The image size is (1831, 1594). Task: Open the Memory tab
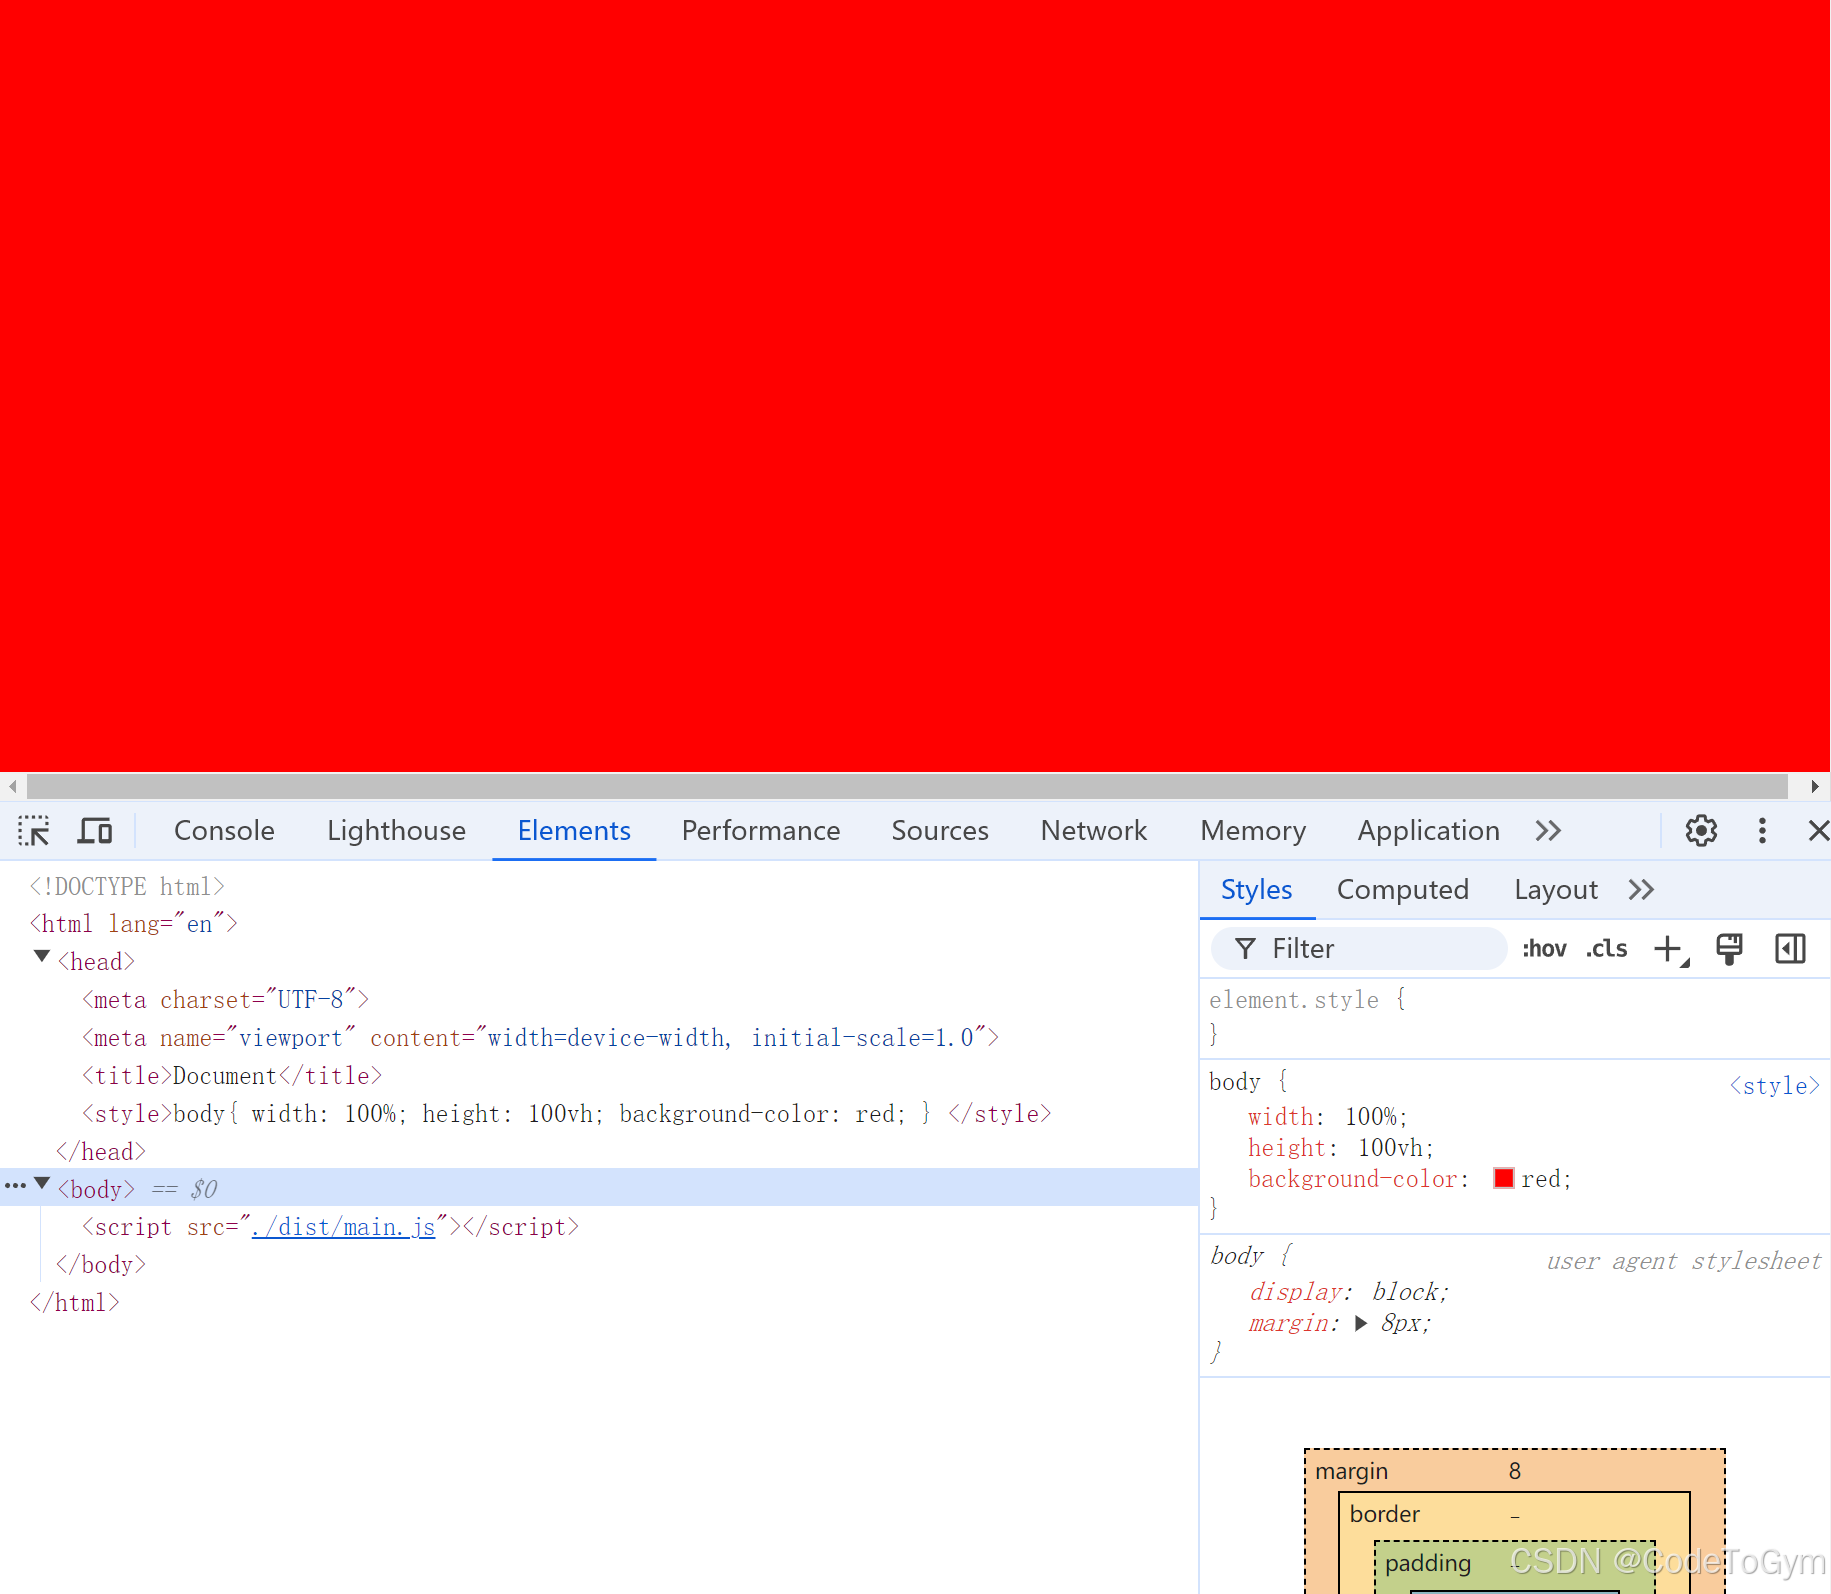click(x=1253, y=830)
